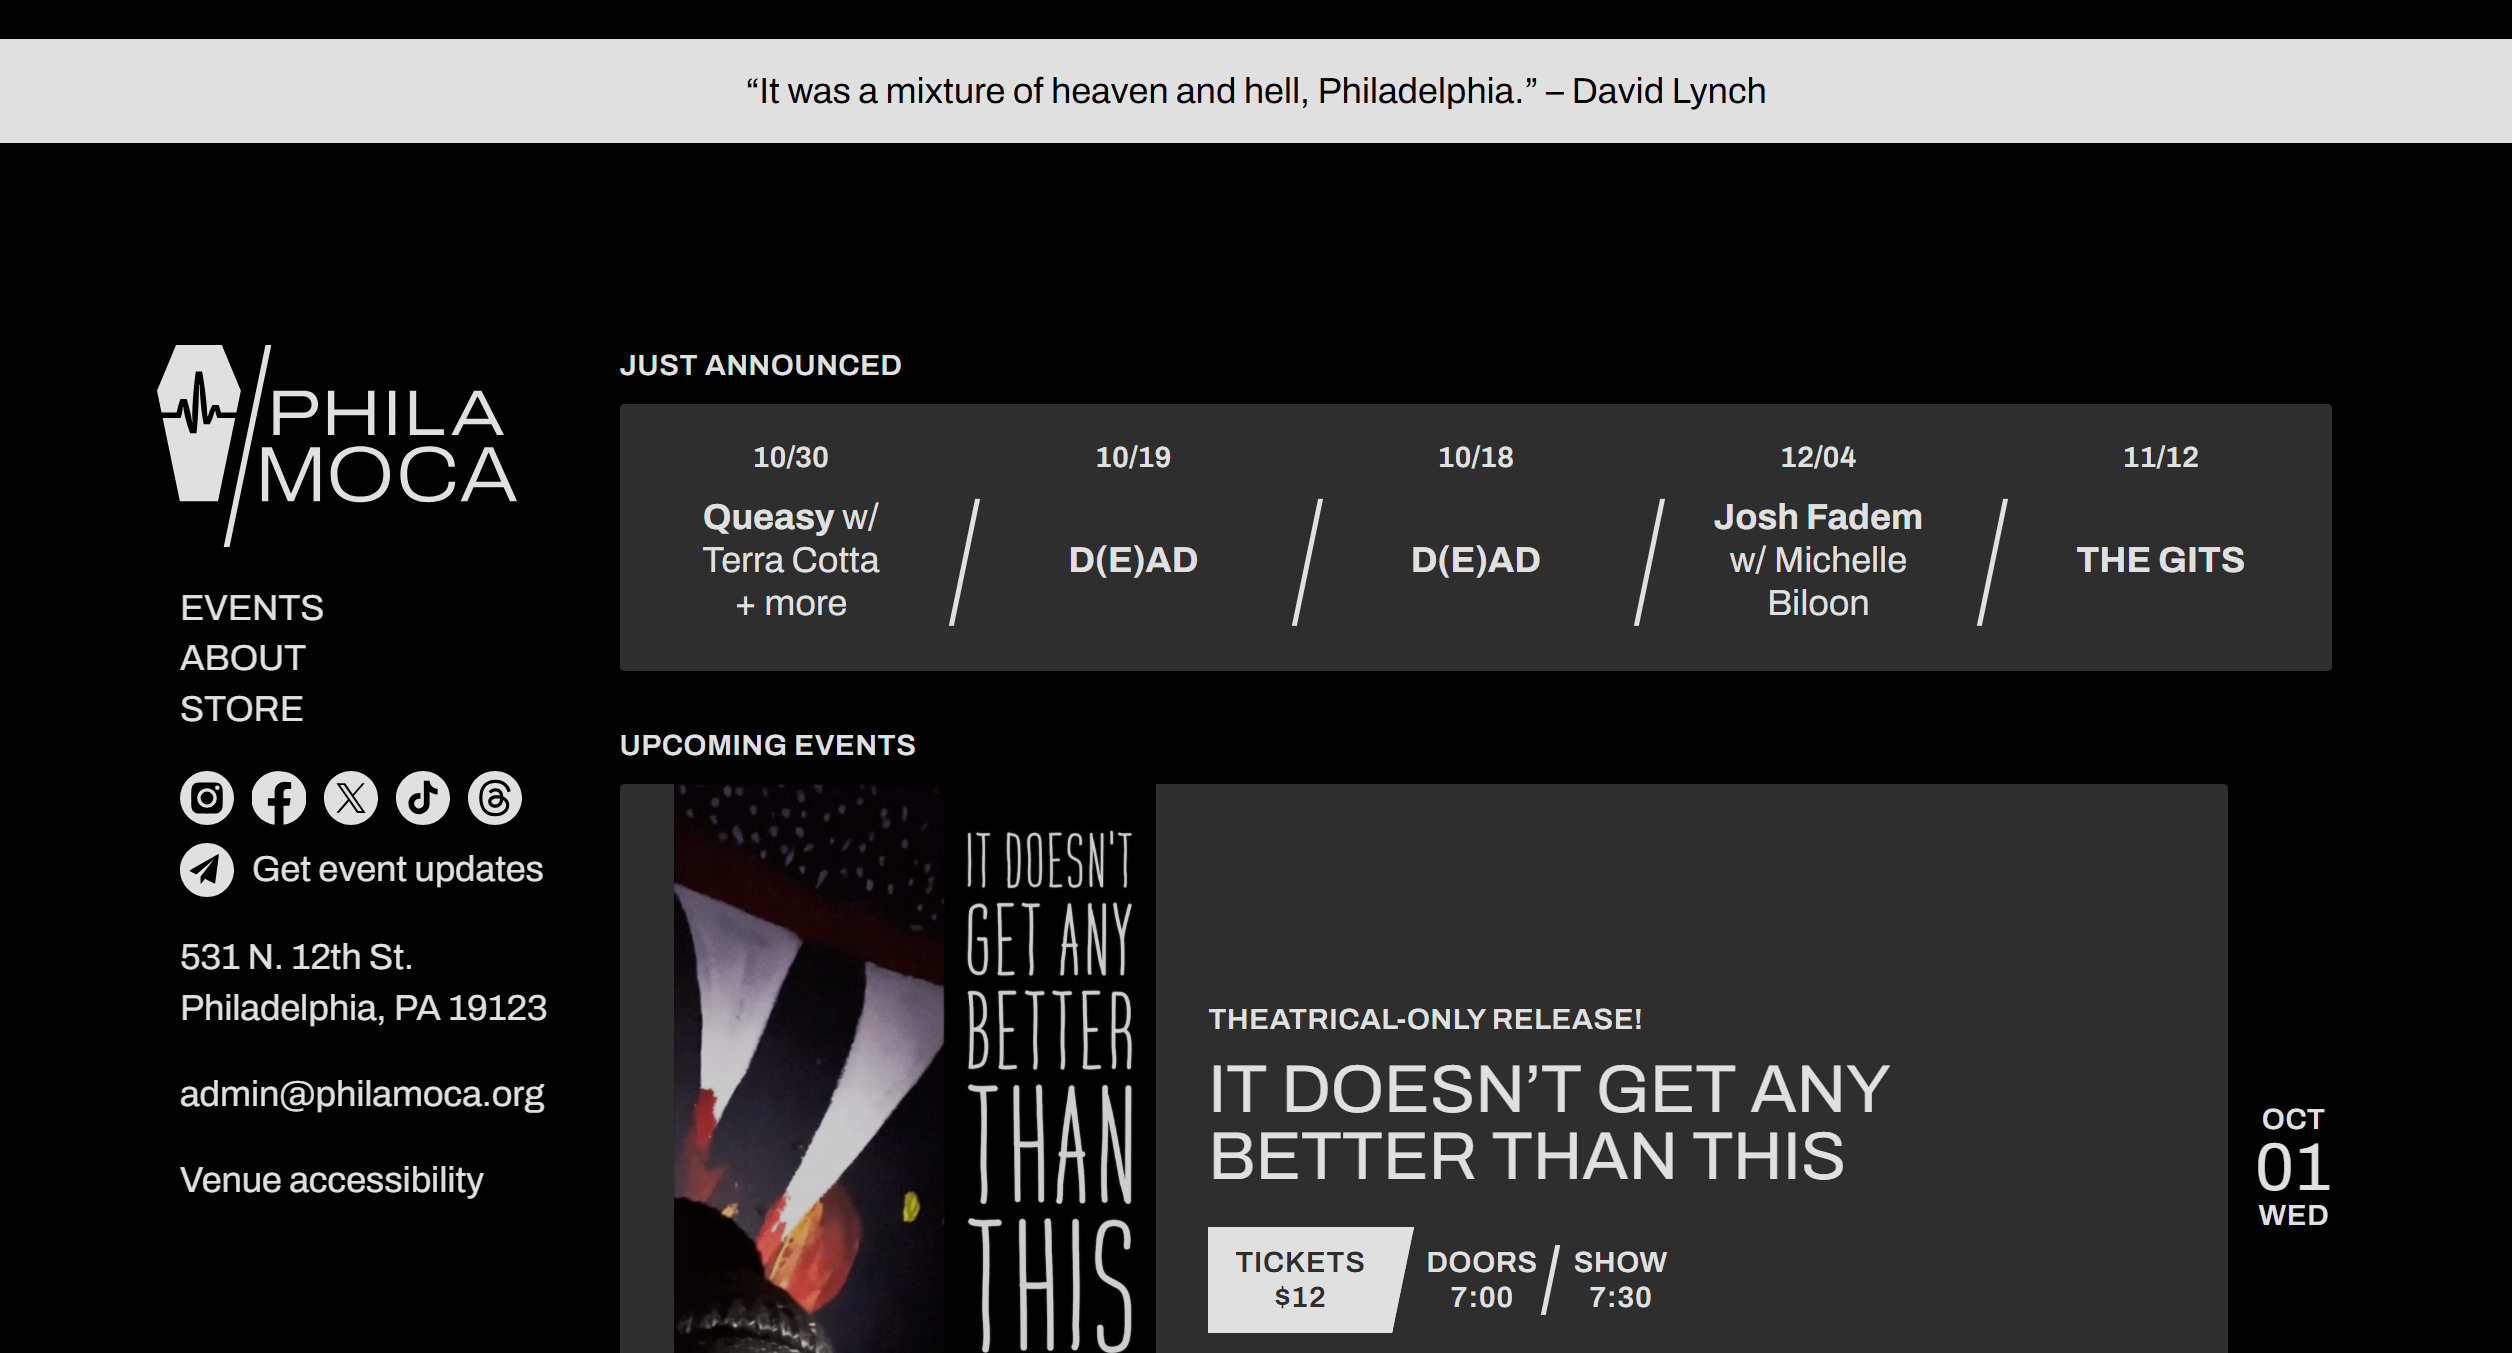Click the PhilaMOCA coffin logo
2512x1353 pixels.
click(337, 446)
